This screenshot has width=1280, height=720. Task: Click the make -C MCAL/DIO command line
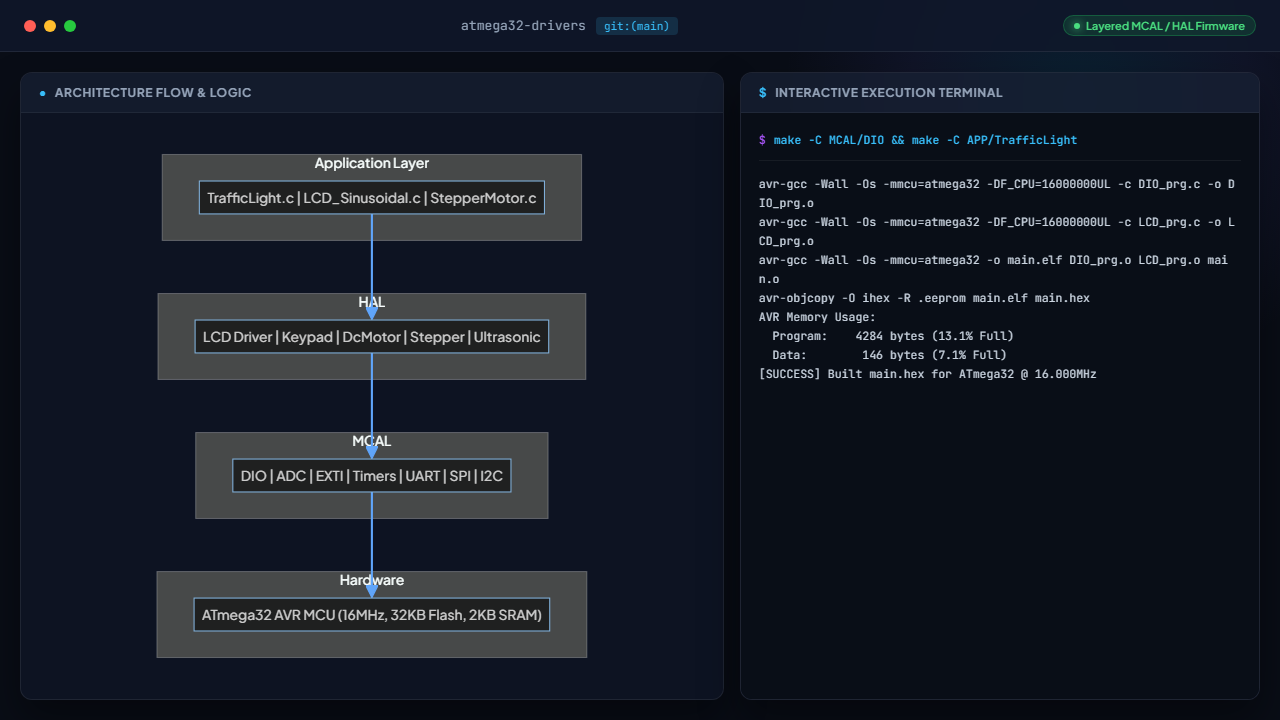(918, 140)
